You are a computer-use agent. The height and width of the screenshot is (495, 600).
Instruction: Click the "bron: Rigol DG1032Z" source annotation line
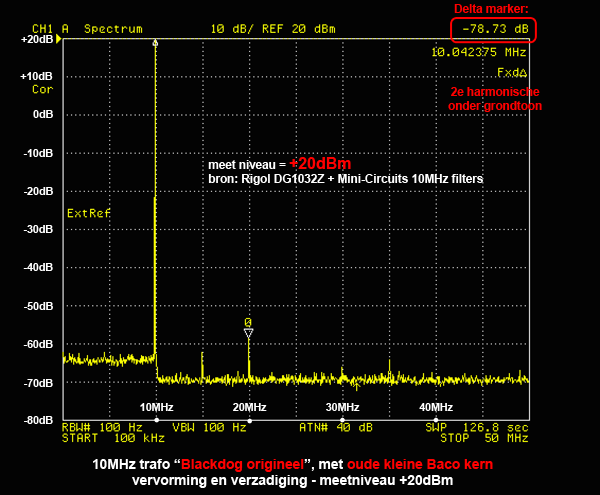click(346, 179)
